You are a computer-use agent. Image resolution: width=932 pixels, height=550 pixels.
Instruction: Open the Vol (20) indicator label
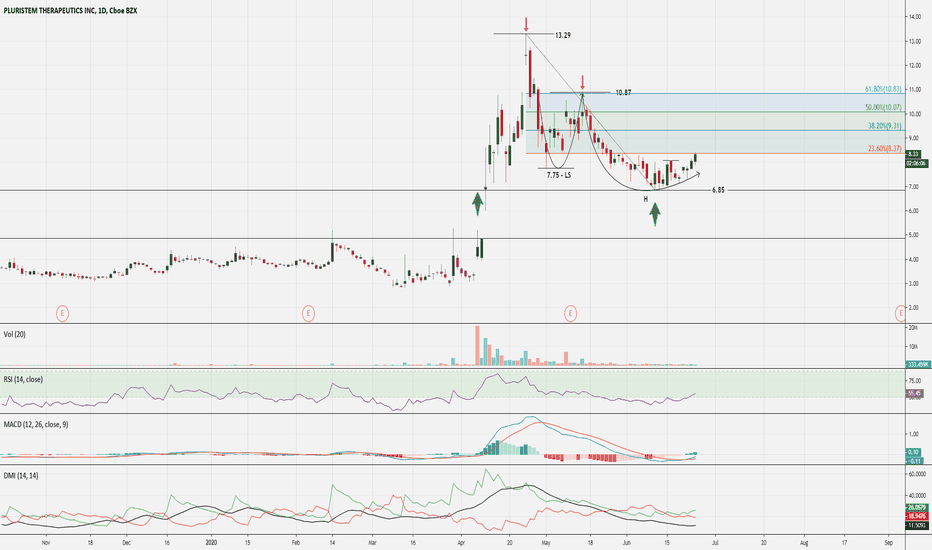(x=15, y=334)
